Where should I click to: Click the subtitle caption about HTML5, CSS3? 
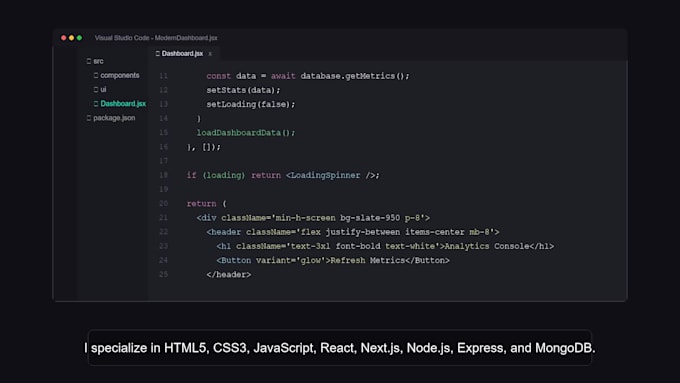coord(340,348)
